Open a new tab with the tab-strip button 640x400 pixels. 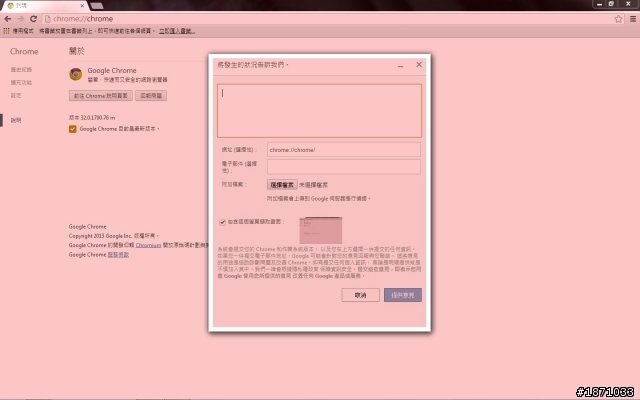(x=97, y=6)
